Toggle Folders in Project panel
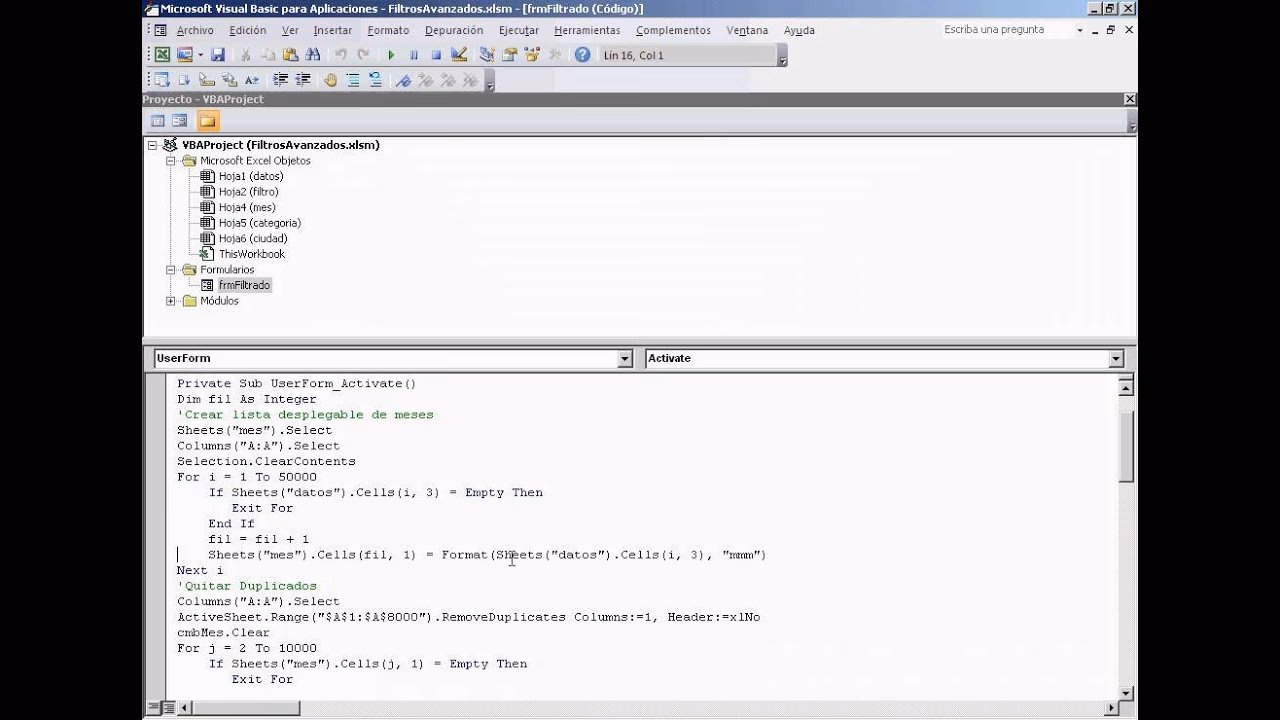Viewport: 1280px width, 720px height. coord(207,121)
